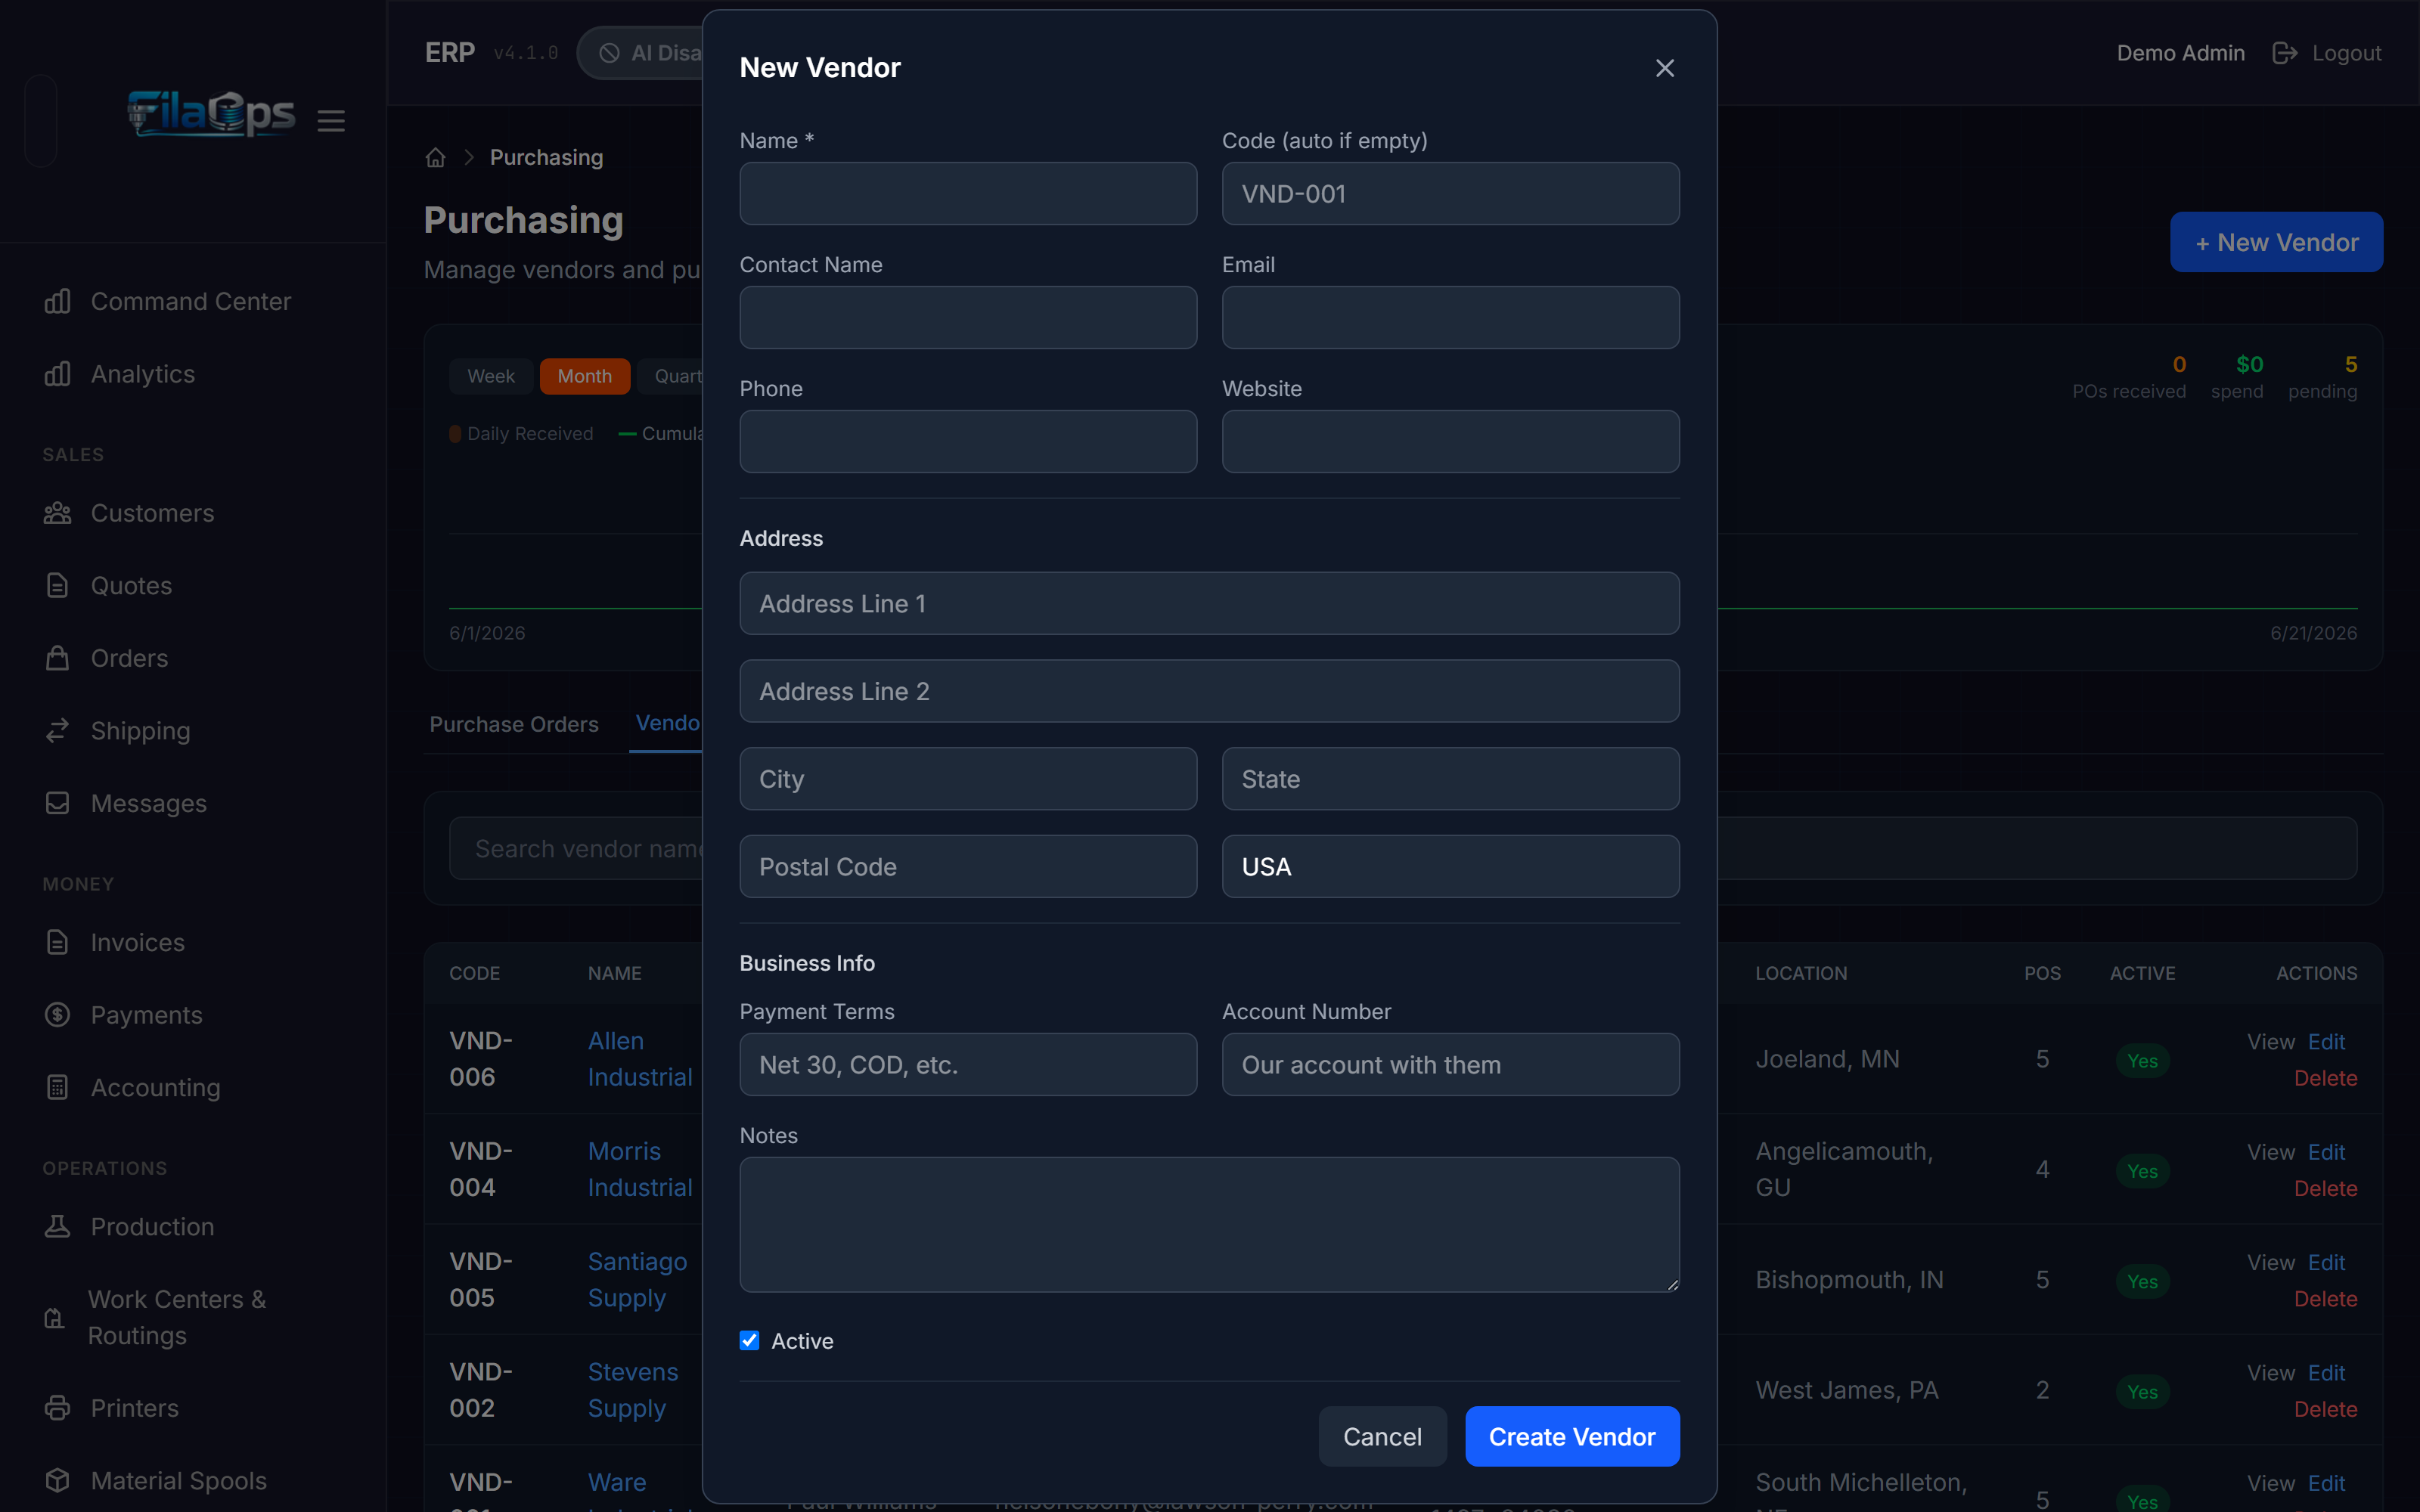Screen dimensions: 2420x1512
Task: Toggle the sidebar hamburger menu icon
Action: (x=331, y=121)
